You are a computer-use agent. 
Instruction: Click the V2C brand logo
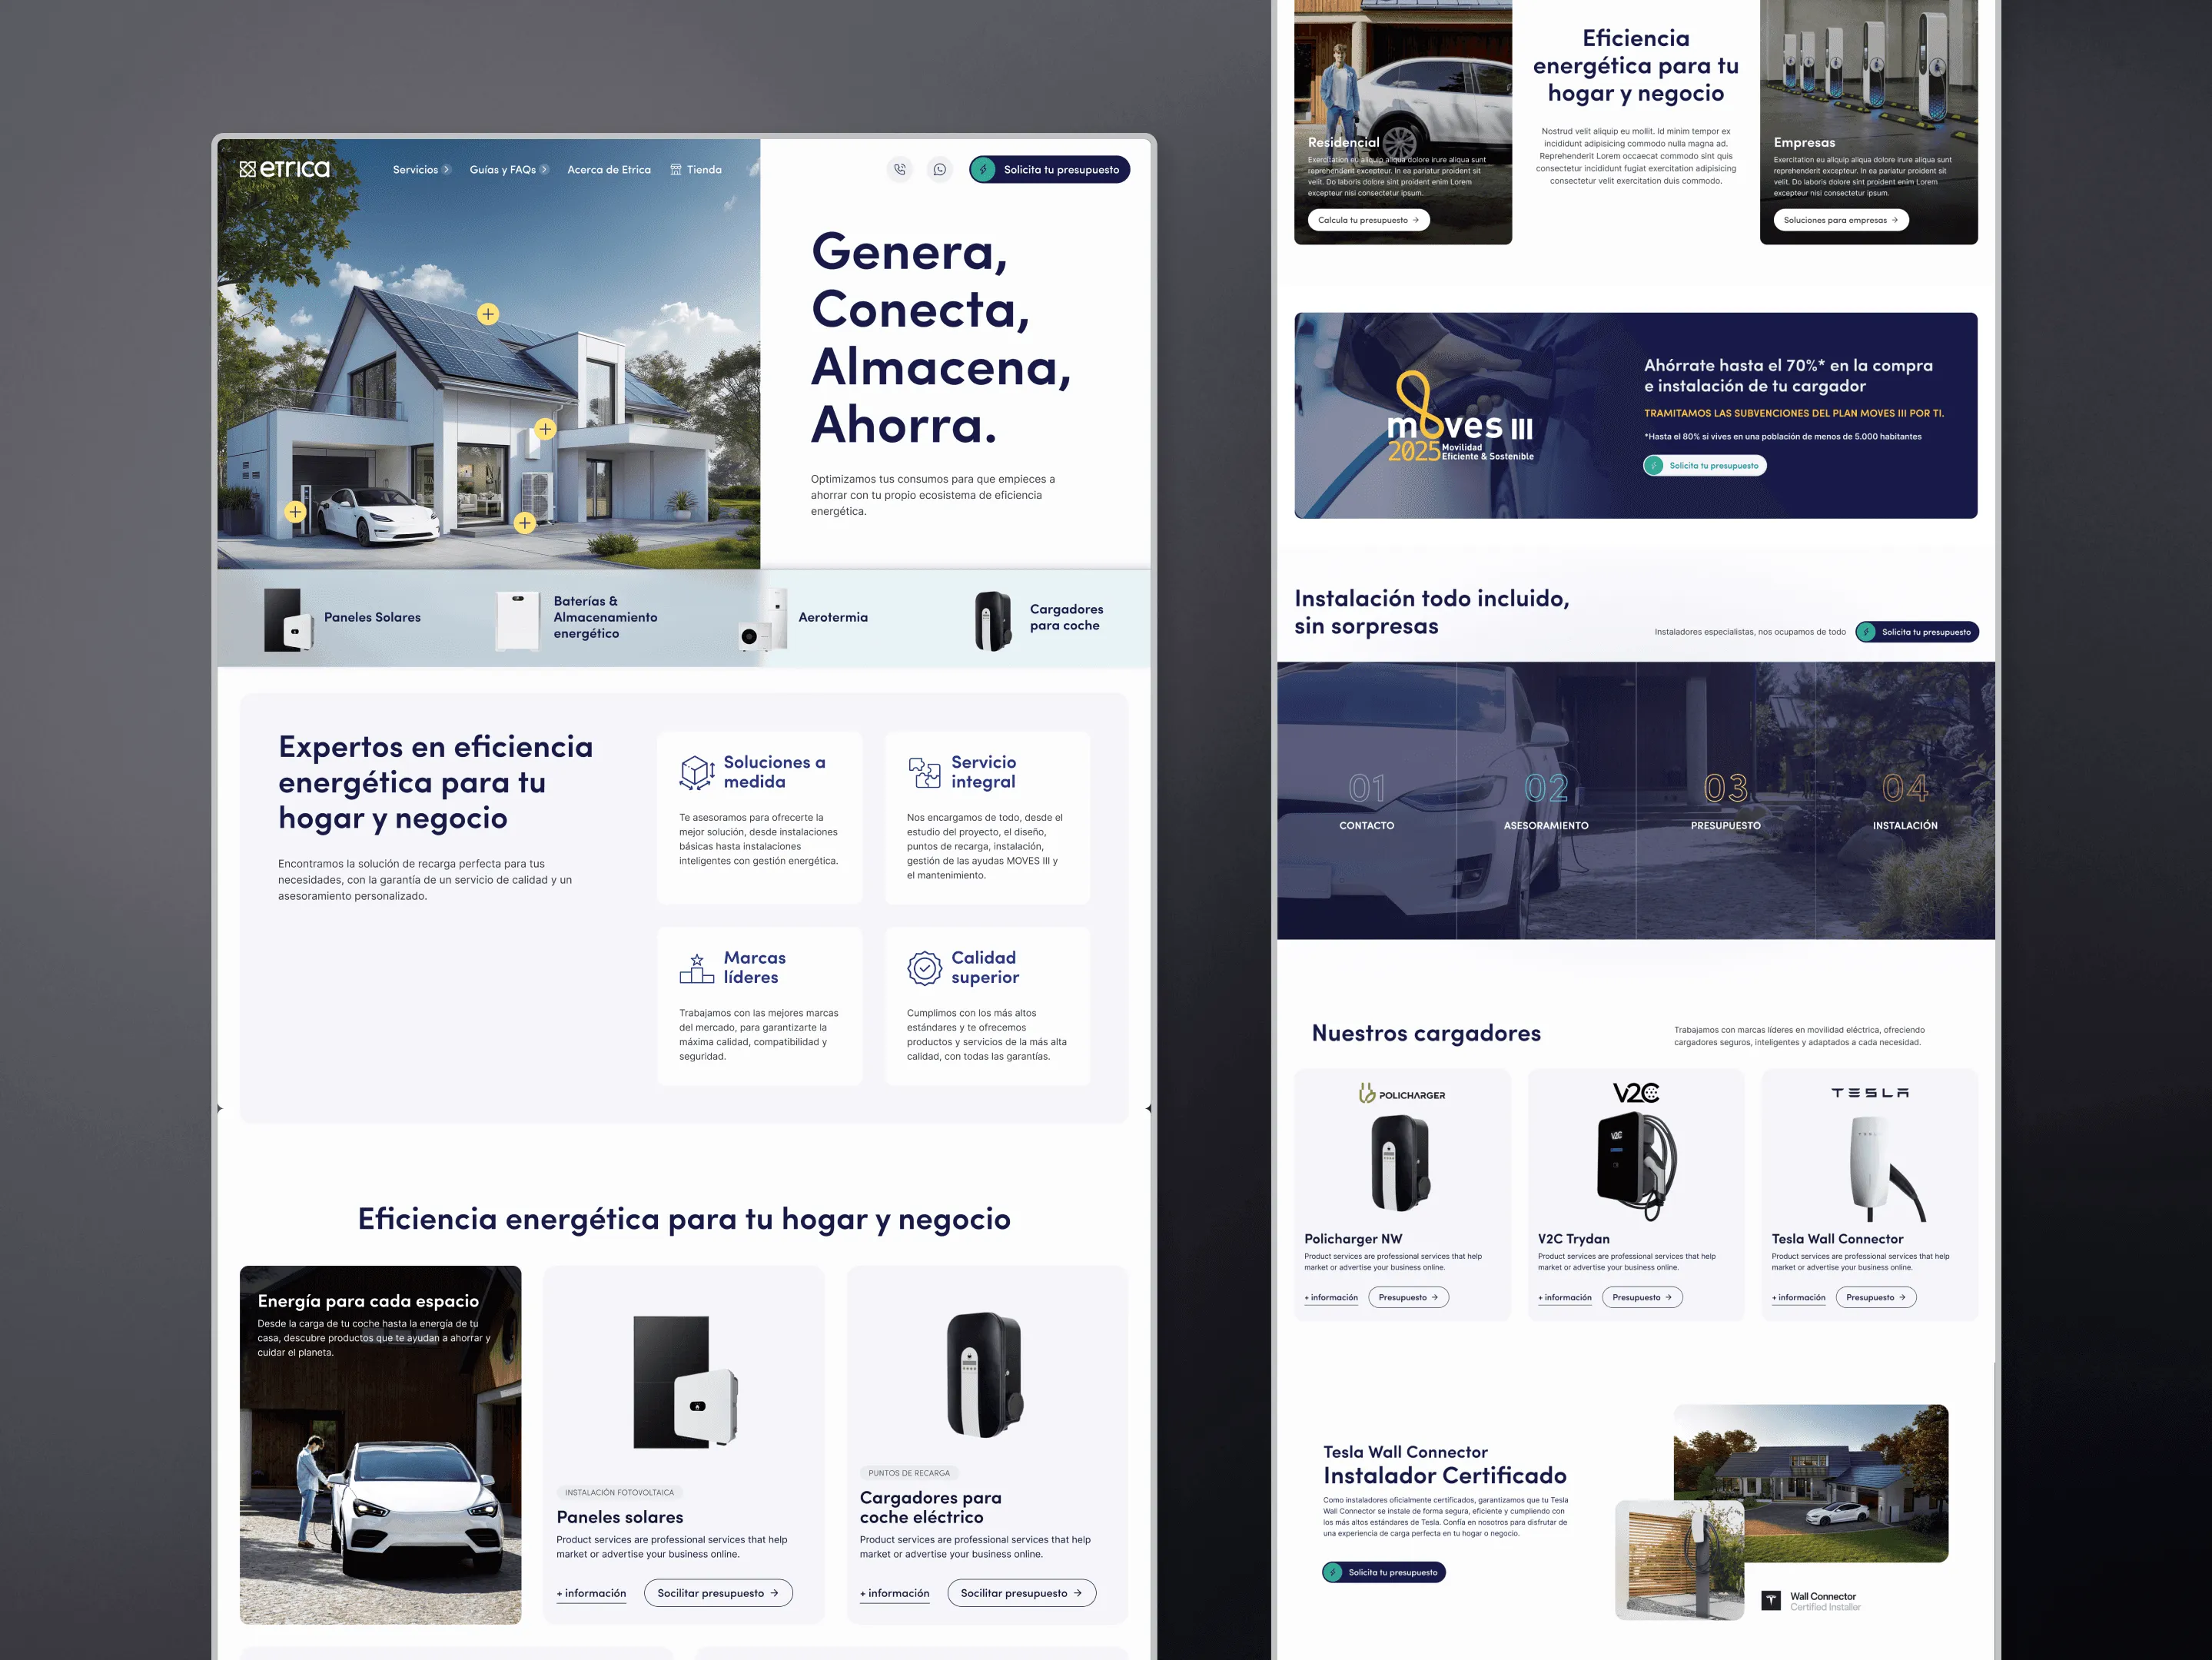[x=1636, y=1093]
